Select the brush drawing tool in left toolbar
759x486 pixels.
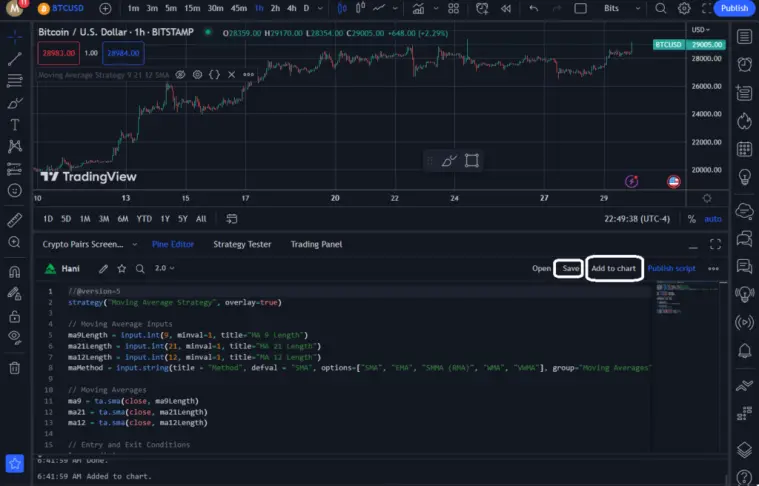15,103
